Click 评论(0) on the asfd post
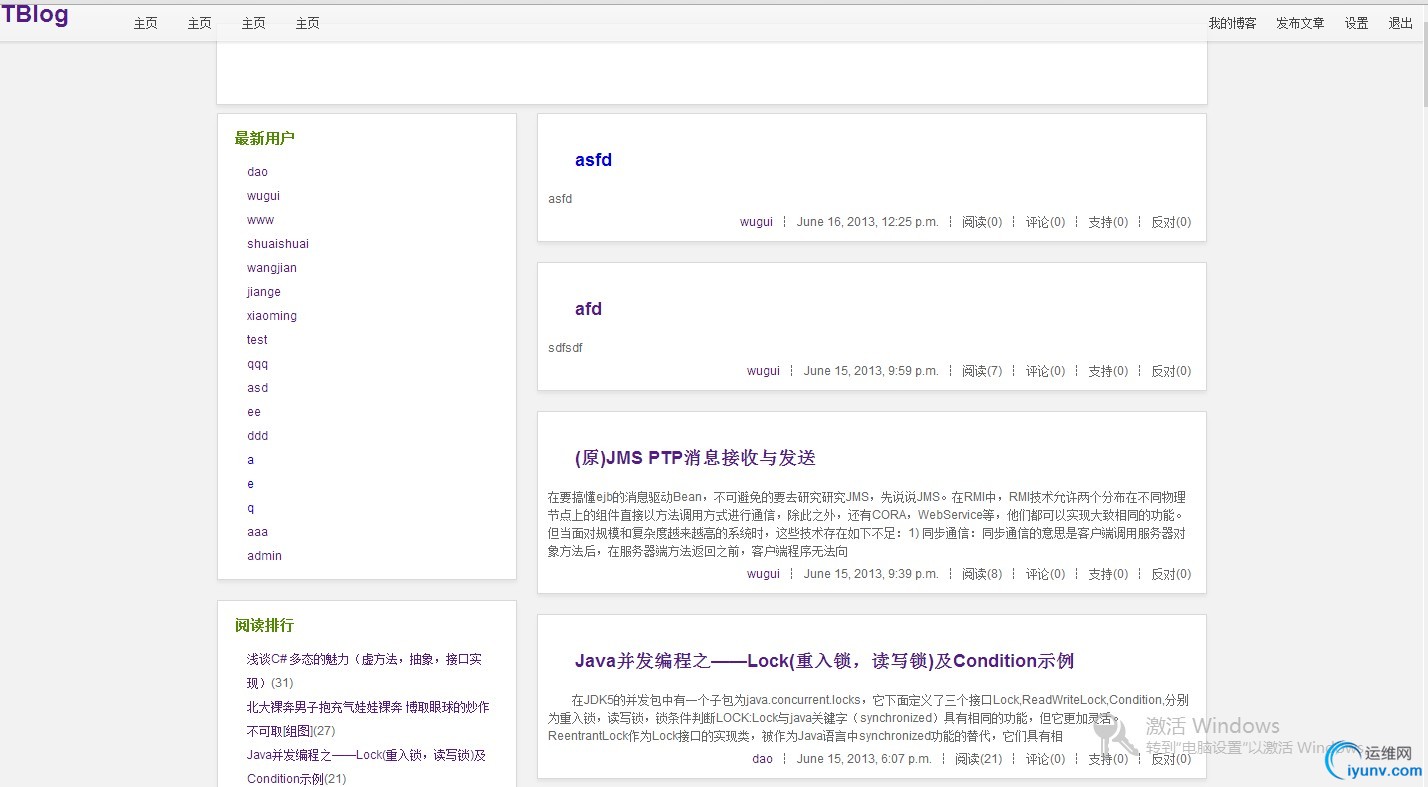Viewport: 1428px width, 787px height. (1045, 222)
